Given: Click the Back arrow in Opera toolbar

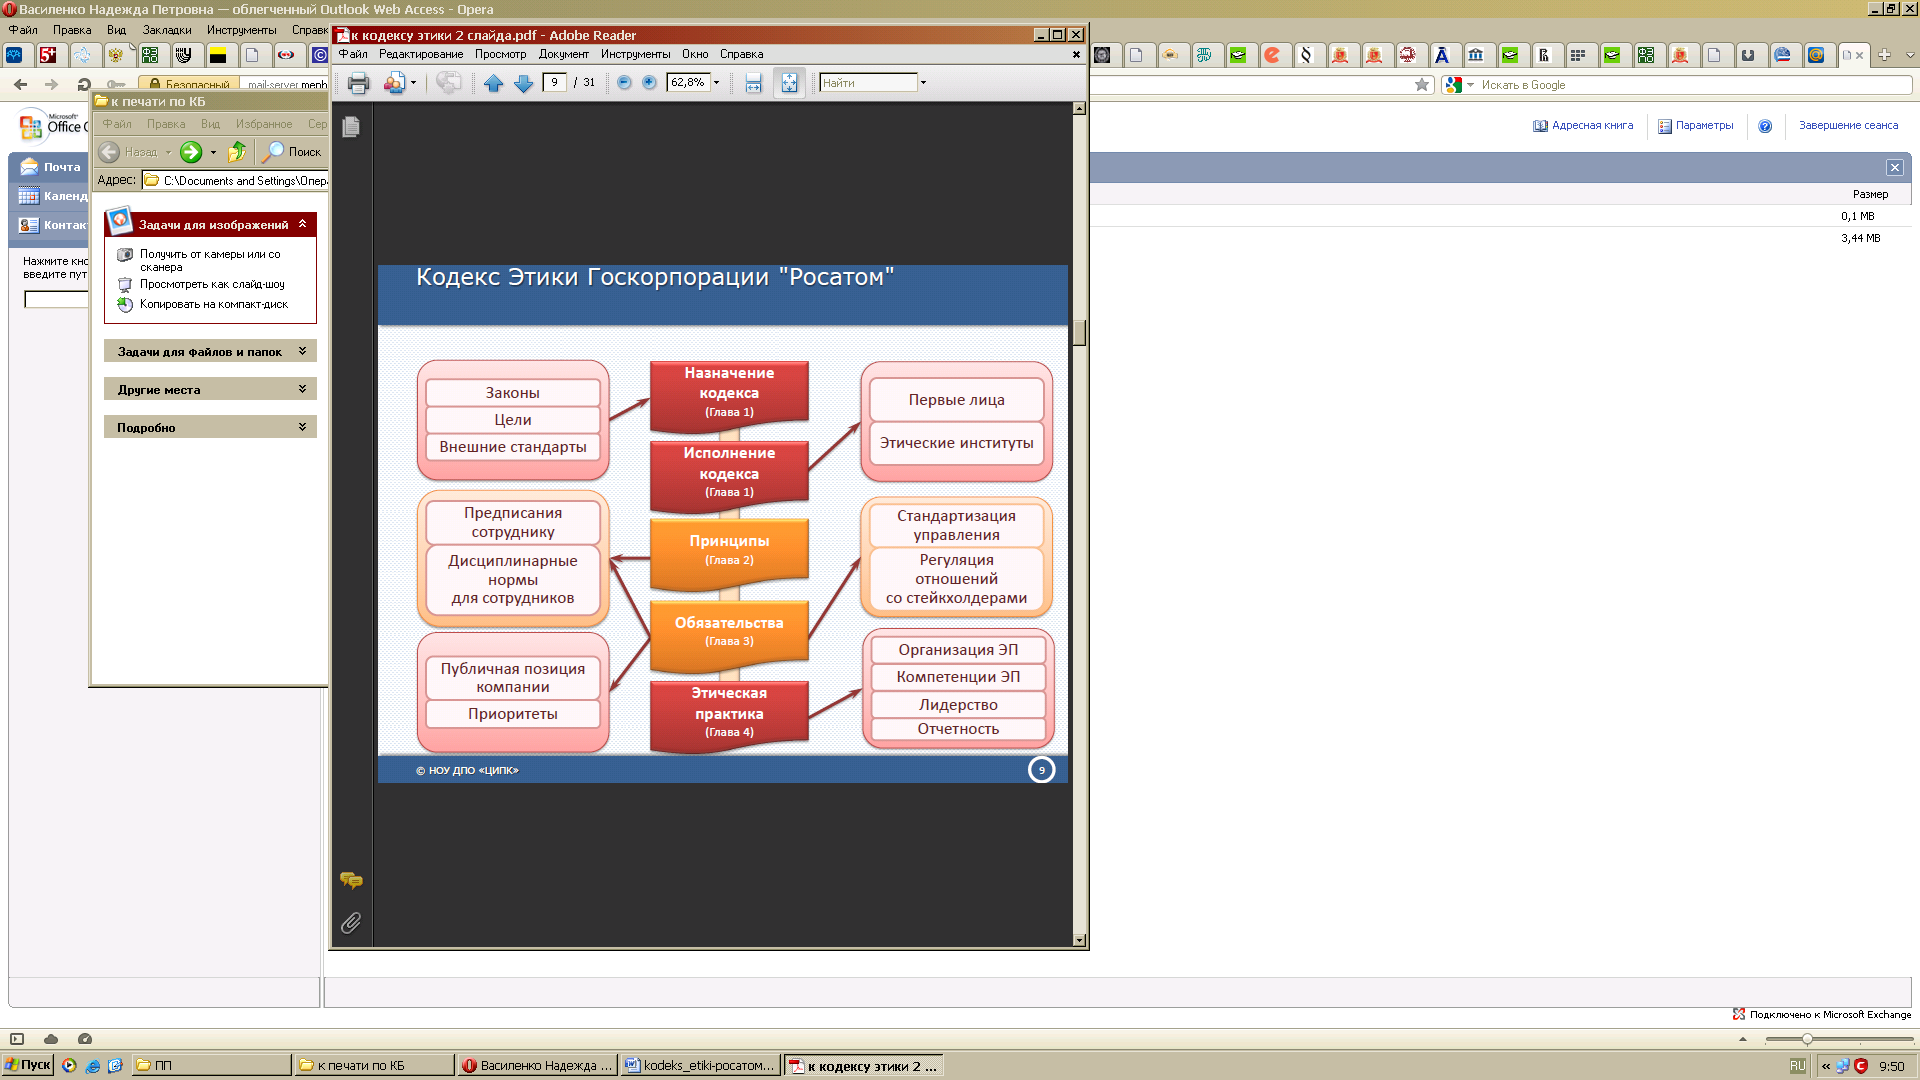Looking at the screenshot, I should pos(21,85).
